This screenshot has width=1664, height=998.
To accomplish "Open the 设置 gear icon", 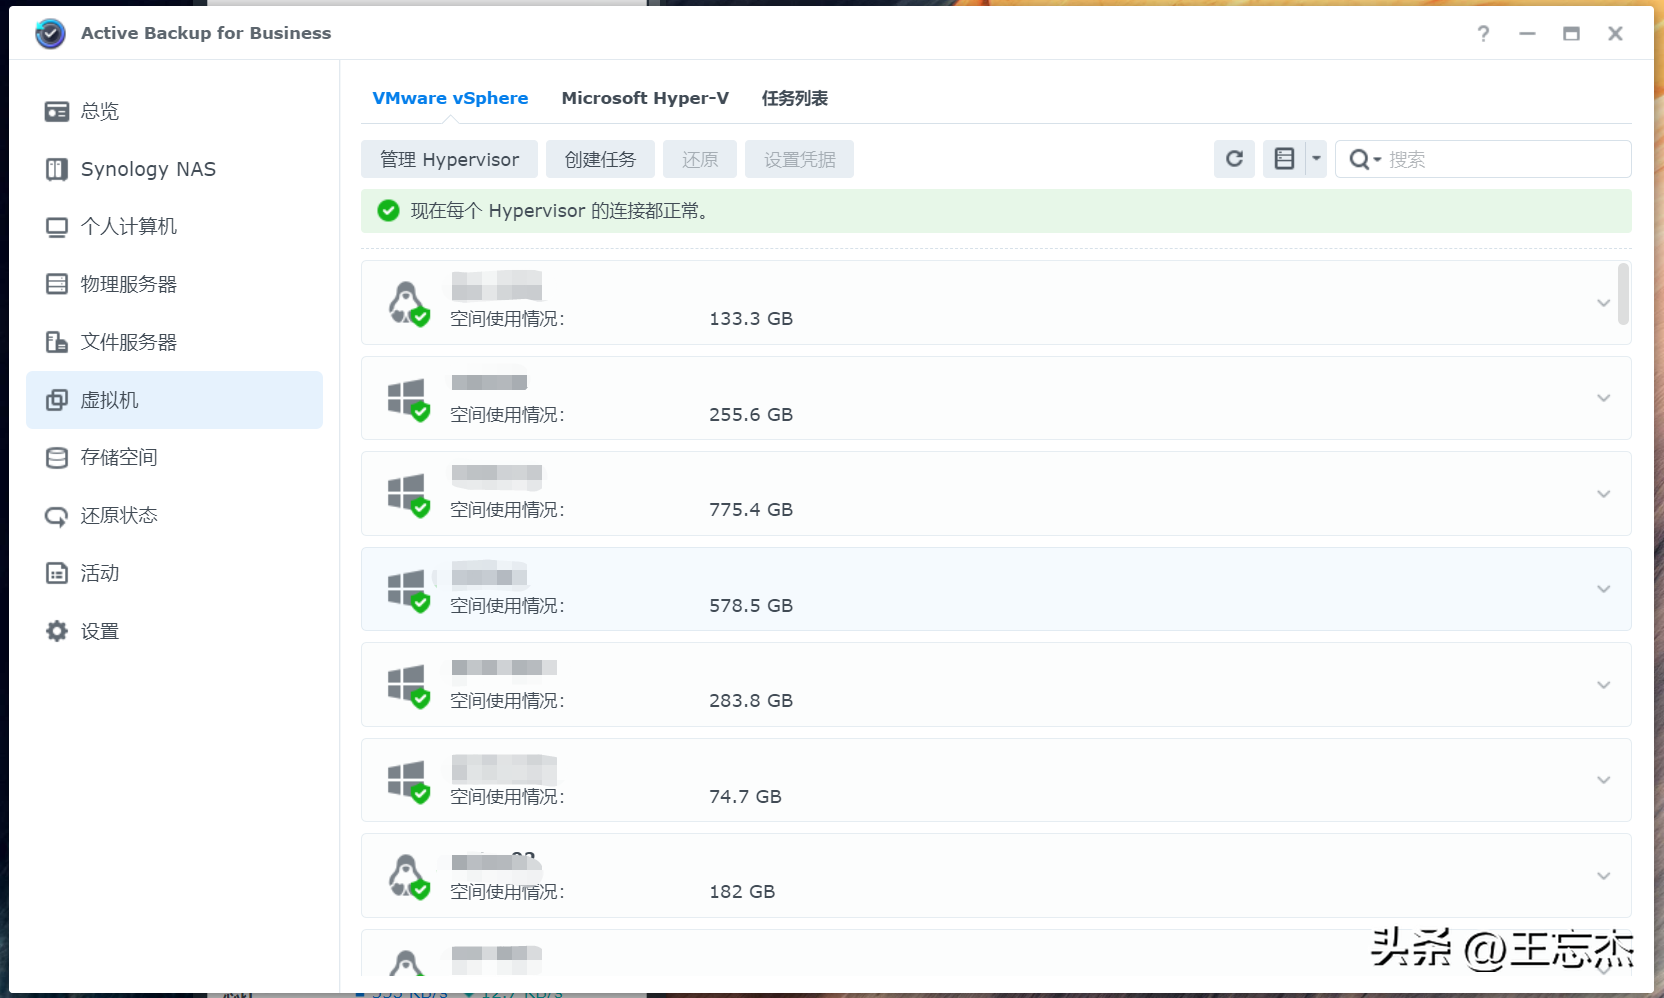I will [x=57, y=631].
